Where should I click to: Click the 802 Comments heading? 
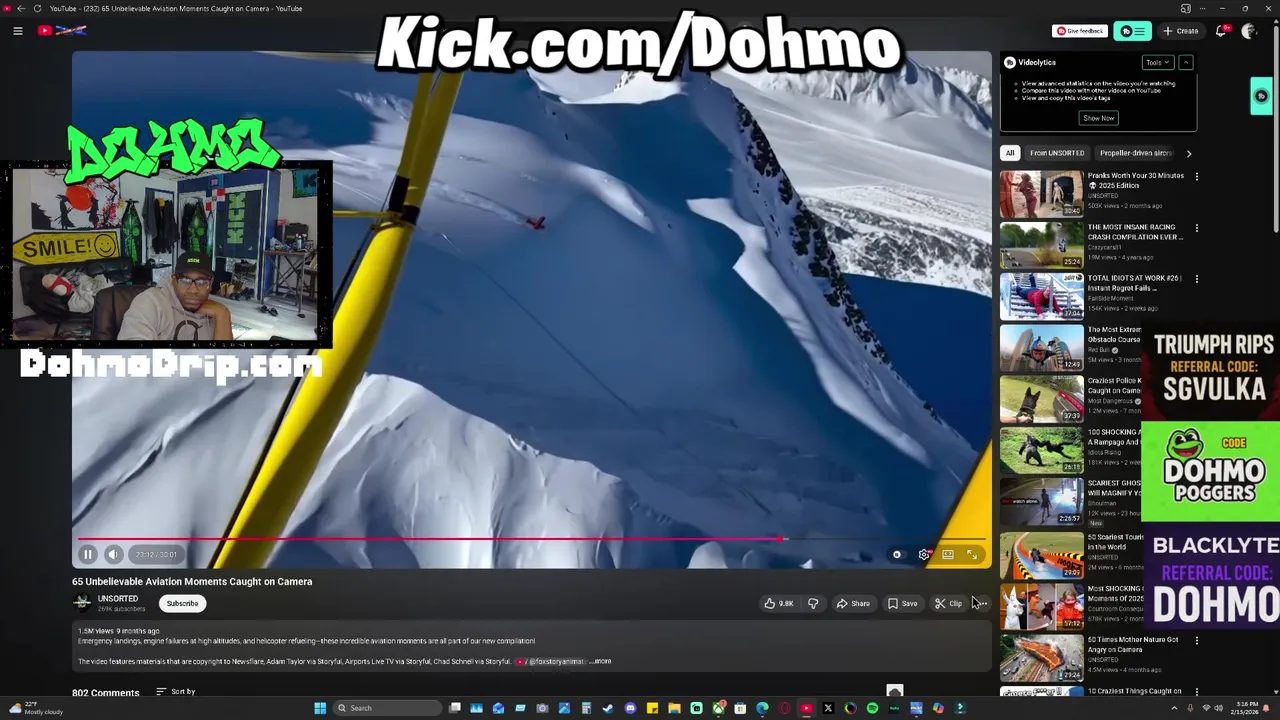105,692
